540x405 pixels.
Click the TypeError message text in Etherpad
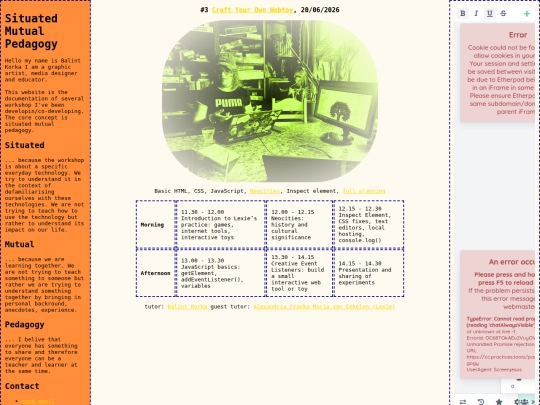pyautogui.click(x=501, y=322)
